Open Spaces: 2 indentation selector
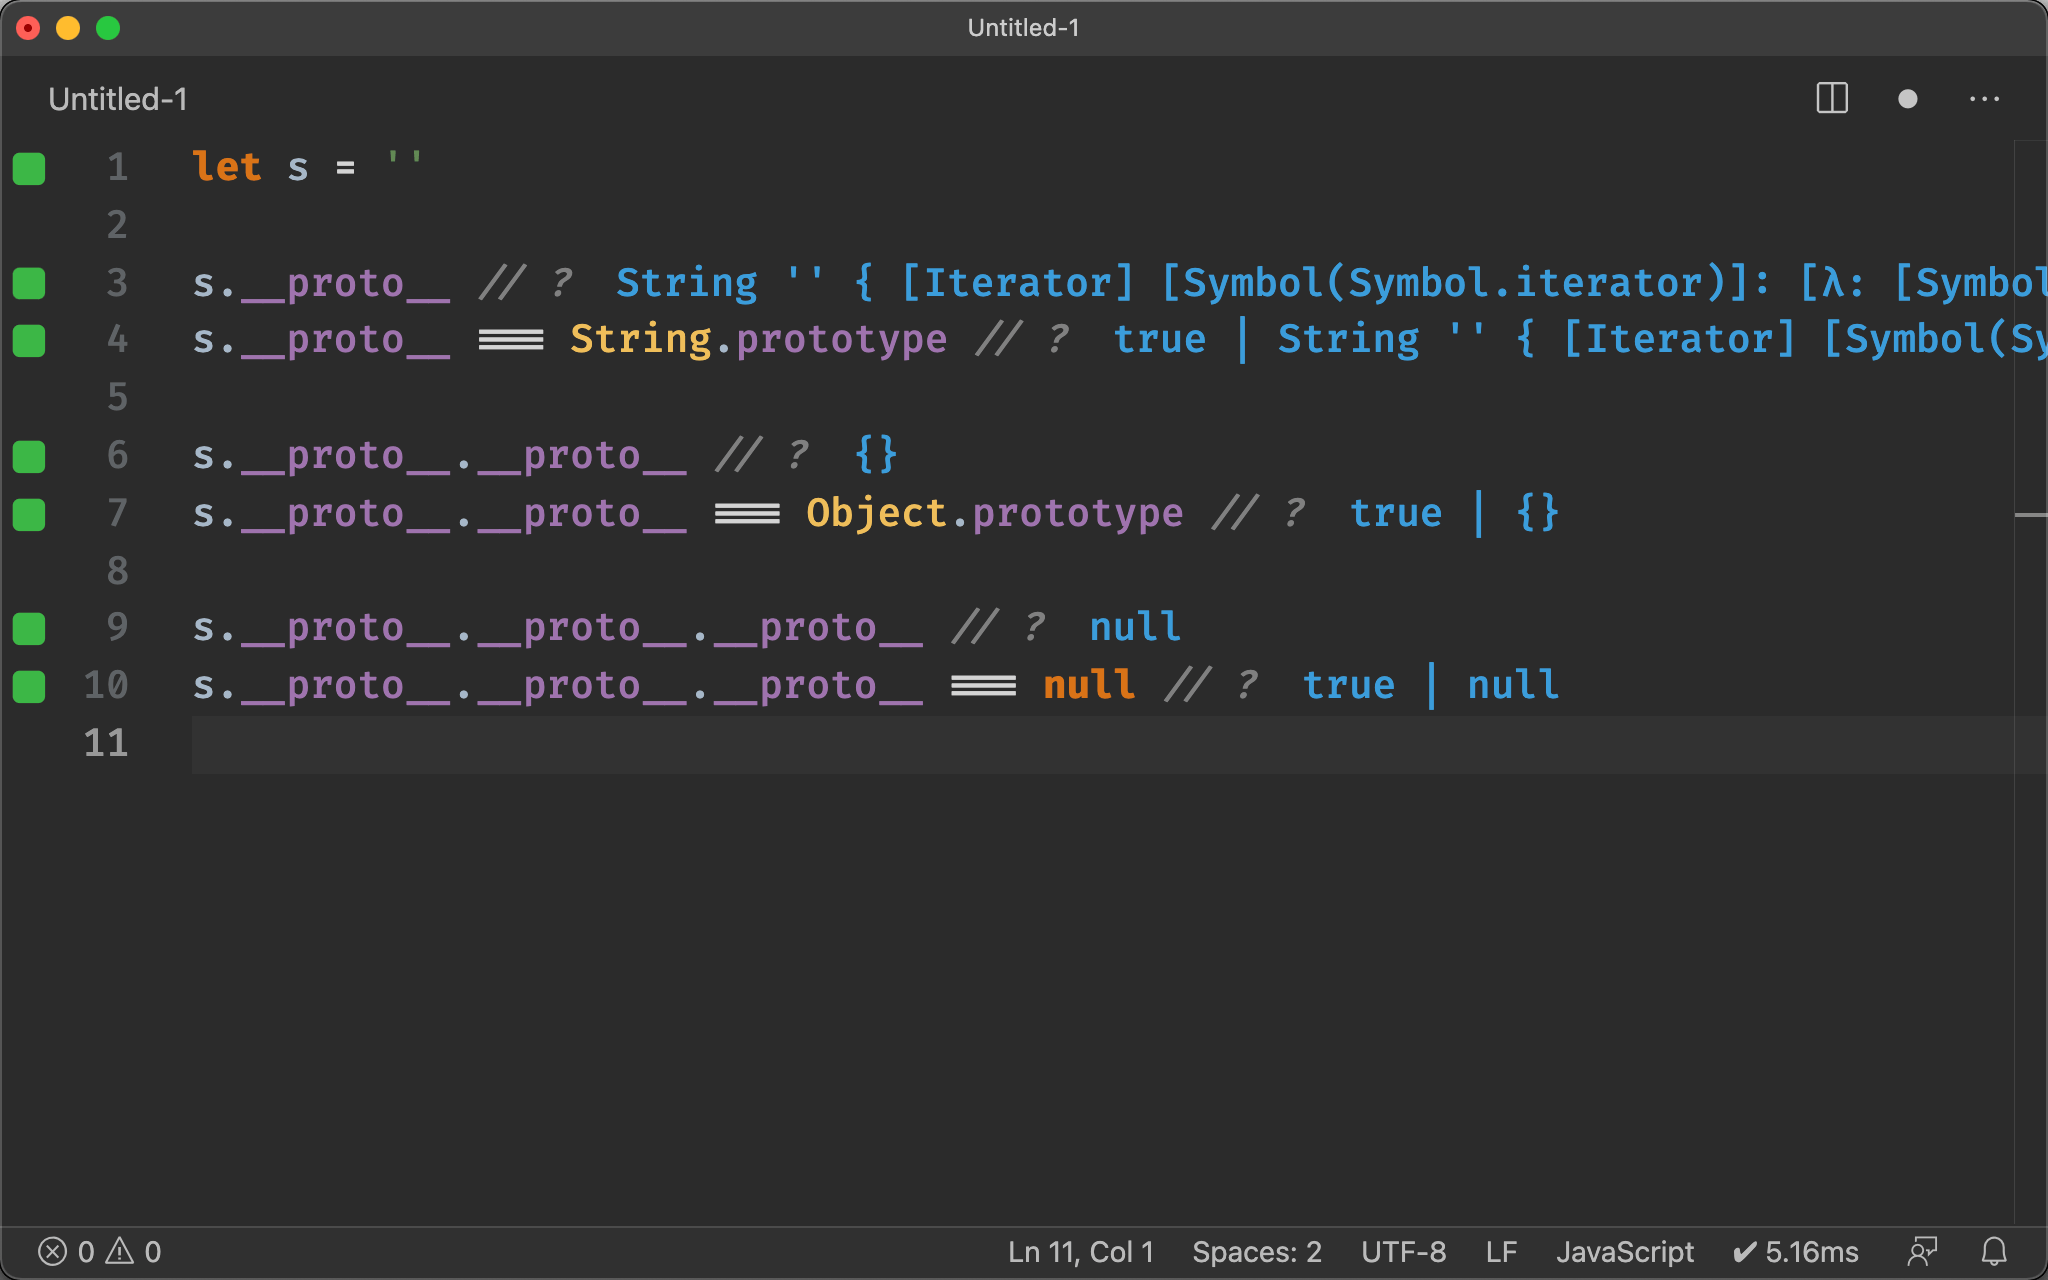This screenshot has height=1280, width=2048. tap(1256, 1251)
